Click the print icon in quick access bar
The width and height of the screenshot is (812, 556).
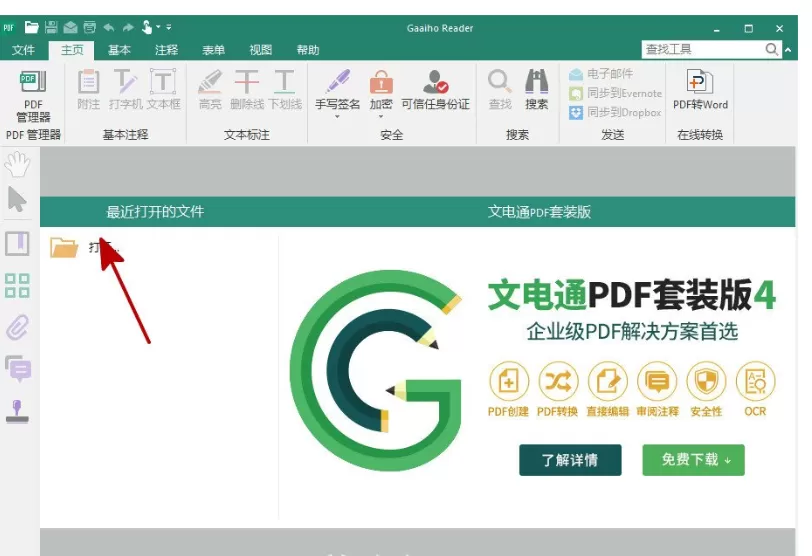click(x=90, y=27)
